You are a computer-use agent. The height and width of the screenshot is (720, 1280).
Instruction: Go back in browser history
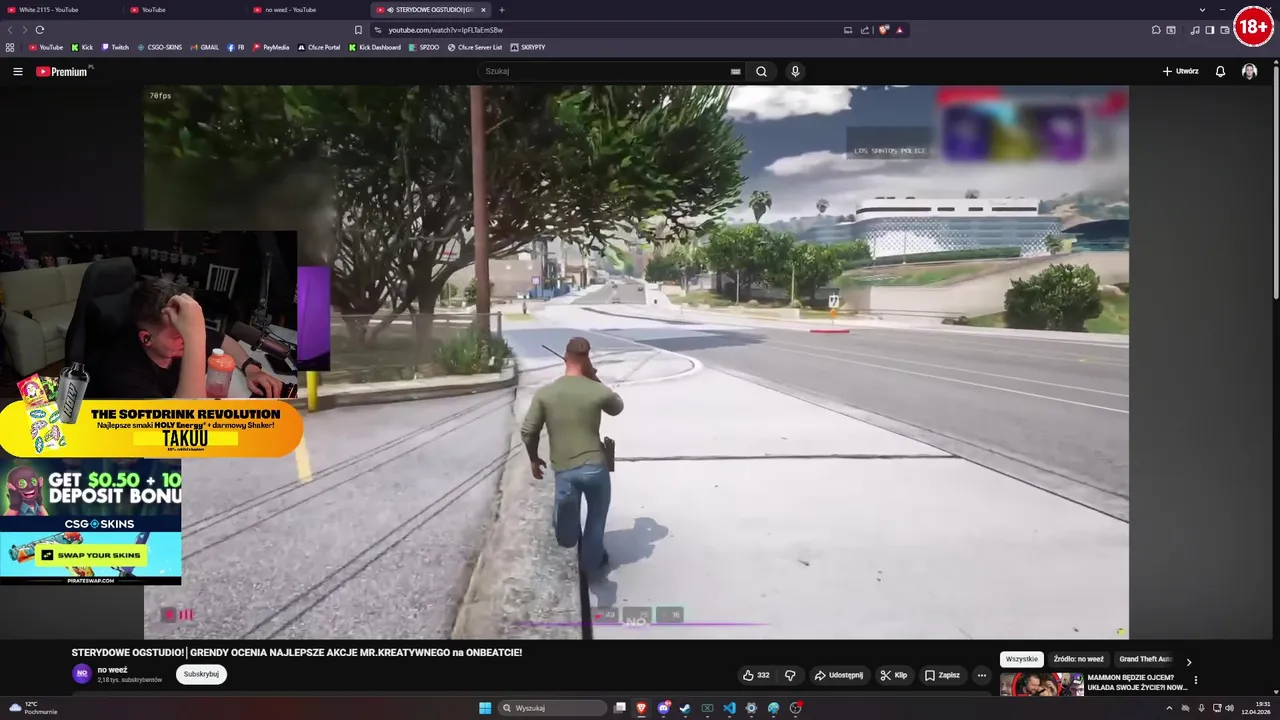(10, 30)
